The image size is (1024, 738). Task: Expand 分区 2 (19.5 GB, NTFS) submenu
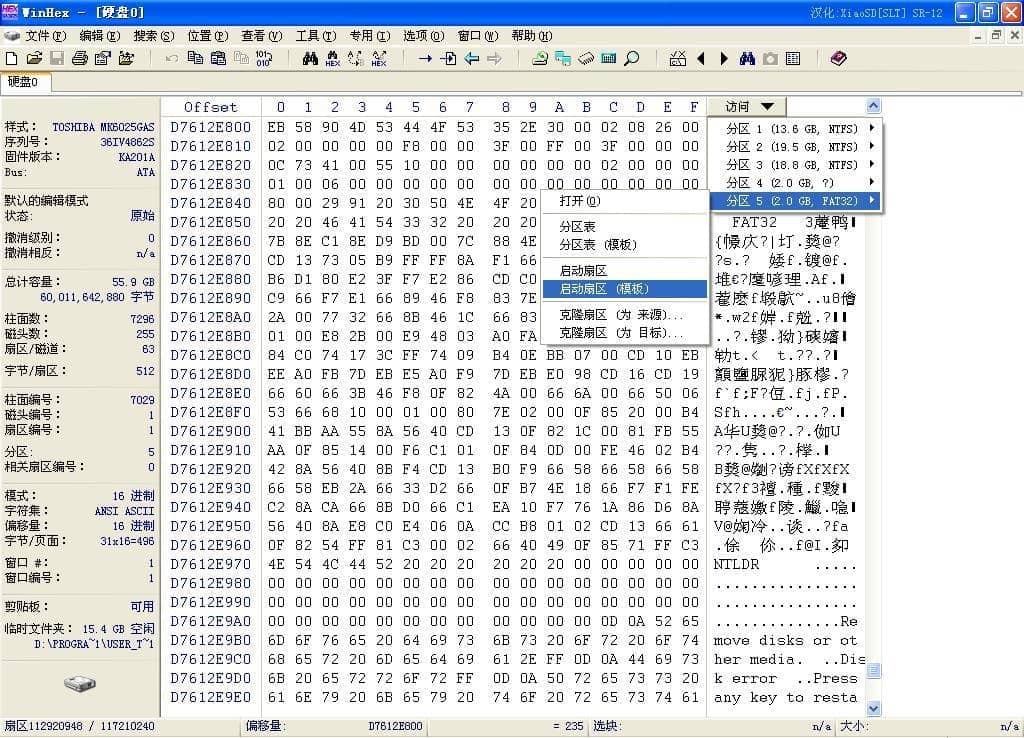(795, 147)
